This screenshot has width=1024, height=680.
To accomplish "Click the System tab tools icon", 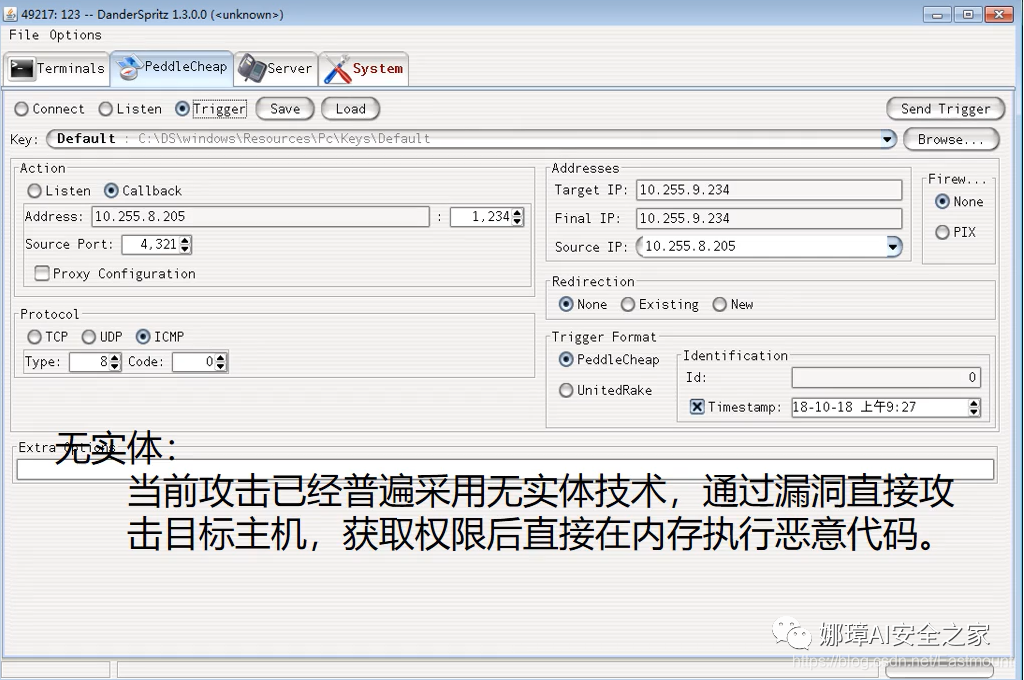I will coord(338,69).
